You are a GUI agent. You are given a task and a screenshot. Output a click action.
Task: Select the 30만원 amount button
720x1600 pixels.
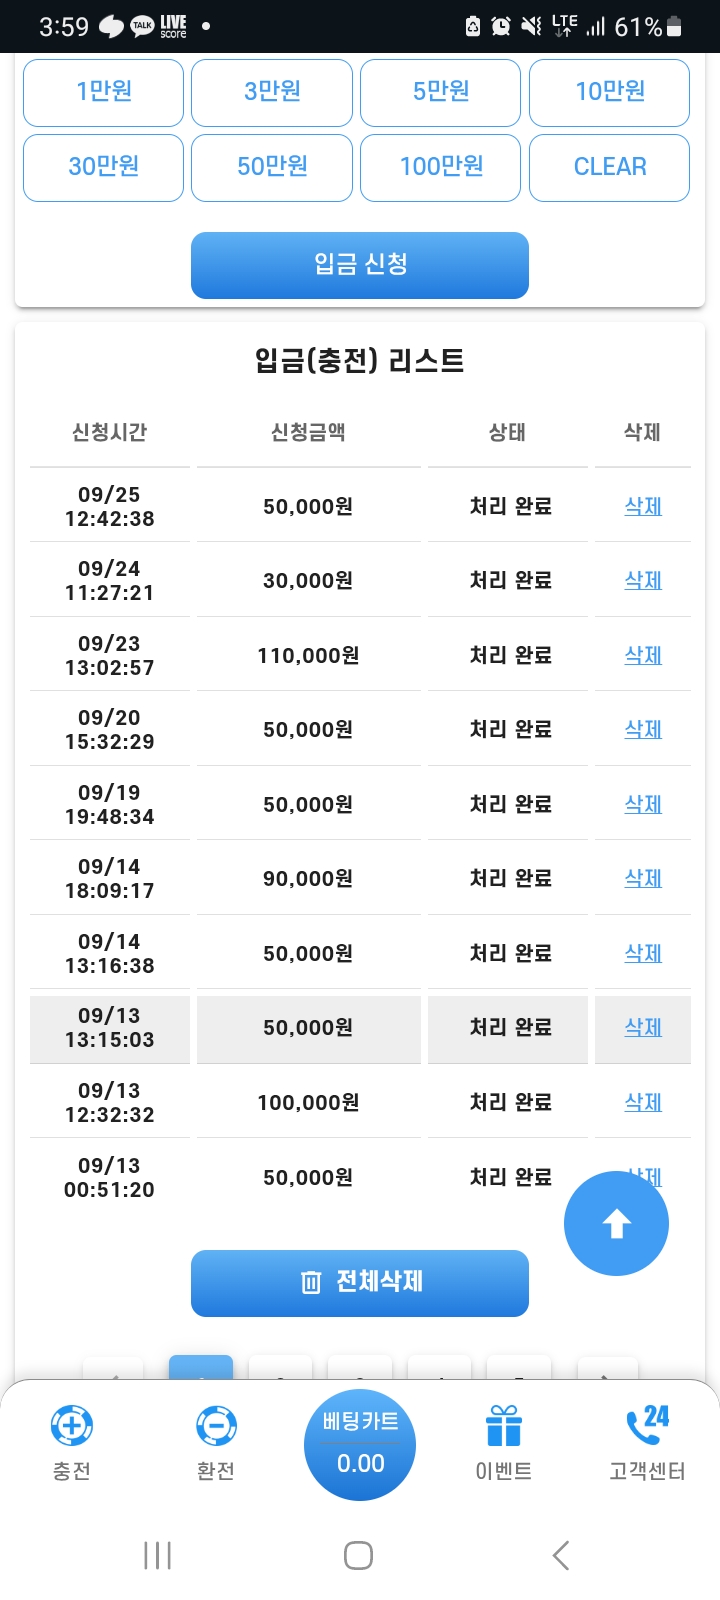coord(104,167)
